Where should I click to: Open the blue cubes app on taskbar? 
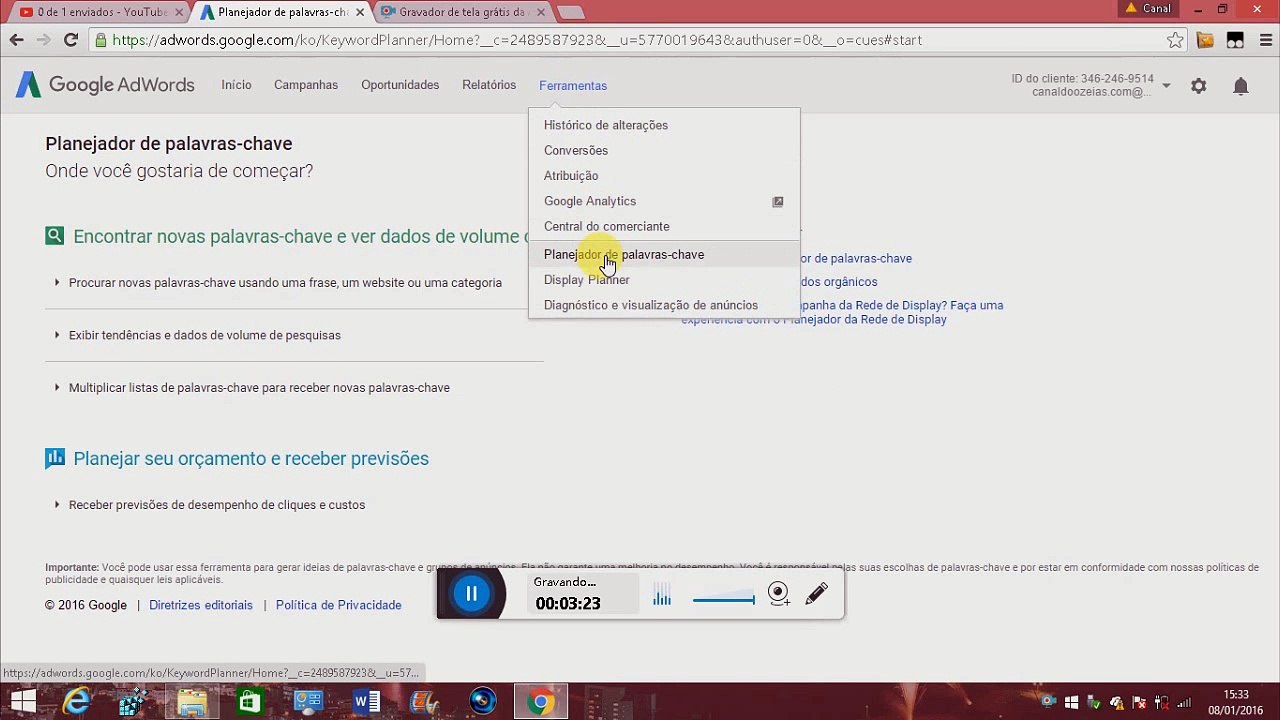134,702
